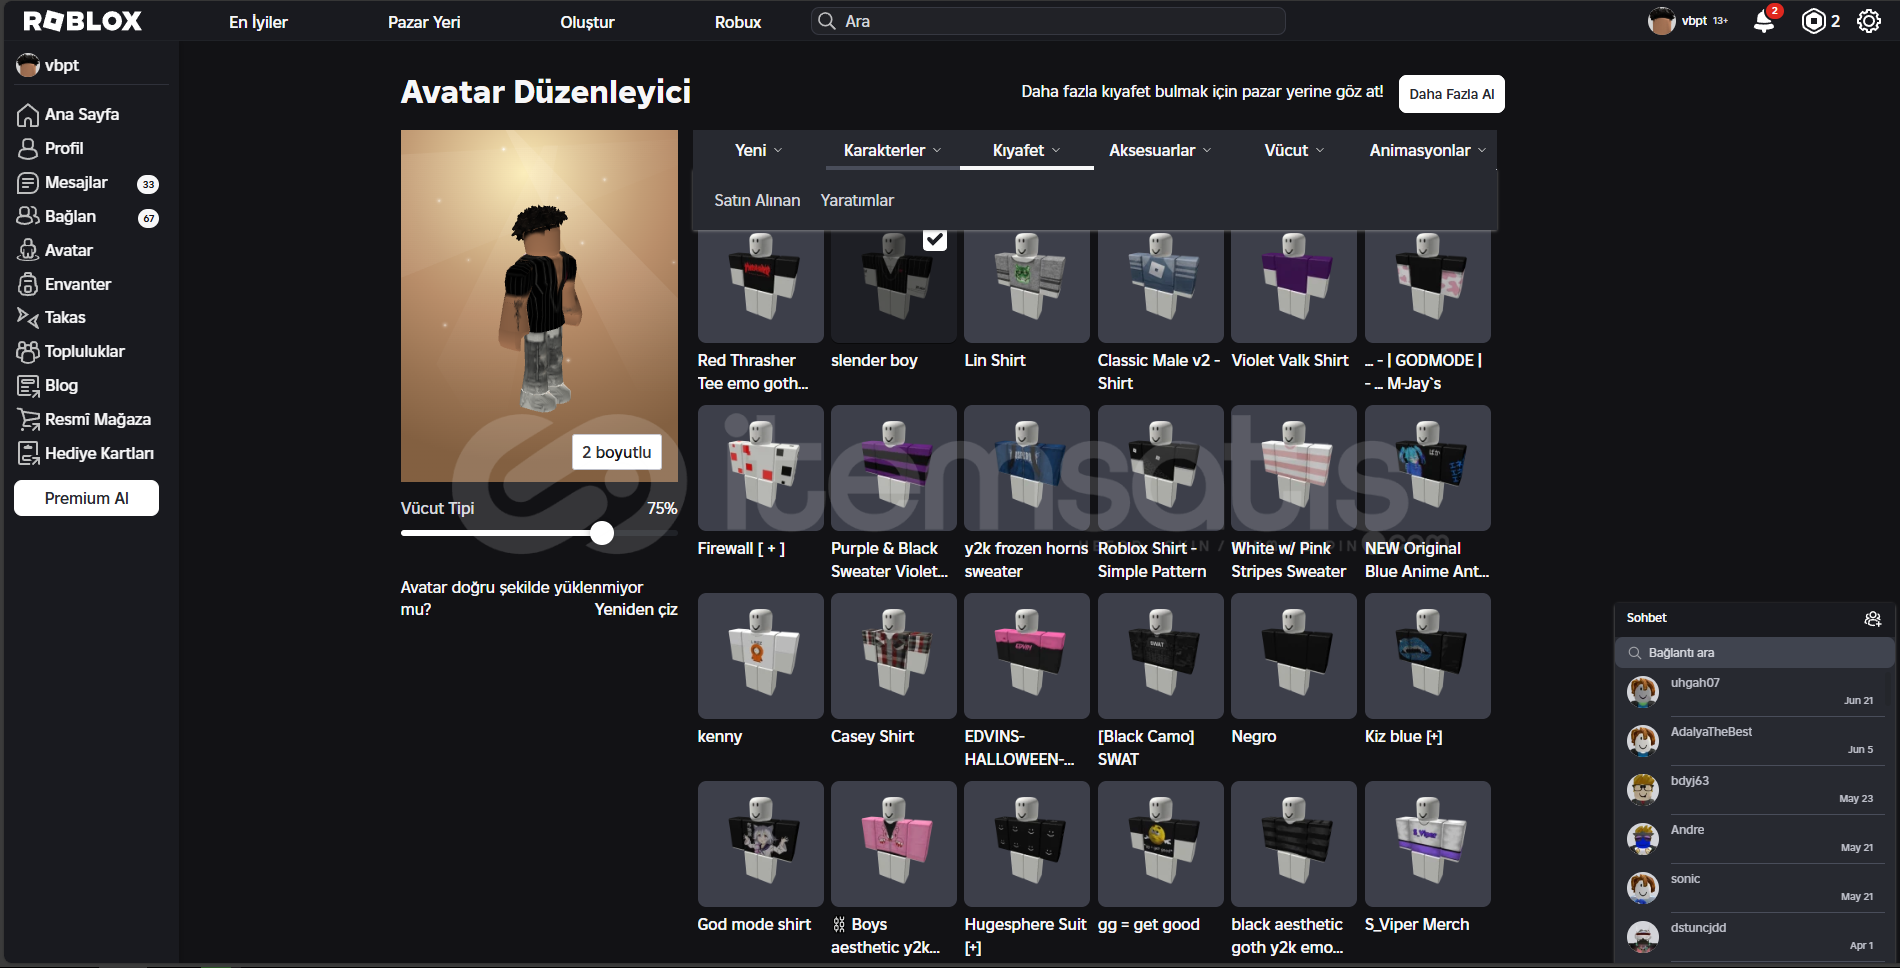Open Topluluklar in sidebar
Image resolution: width=1900 pixels, height=968 pixels.
click(85, 351)
